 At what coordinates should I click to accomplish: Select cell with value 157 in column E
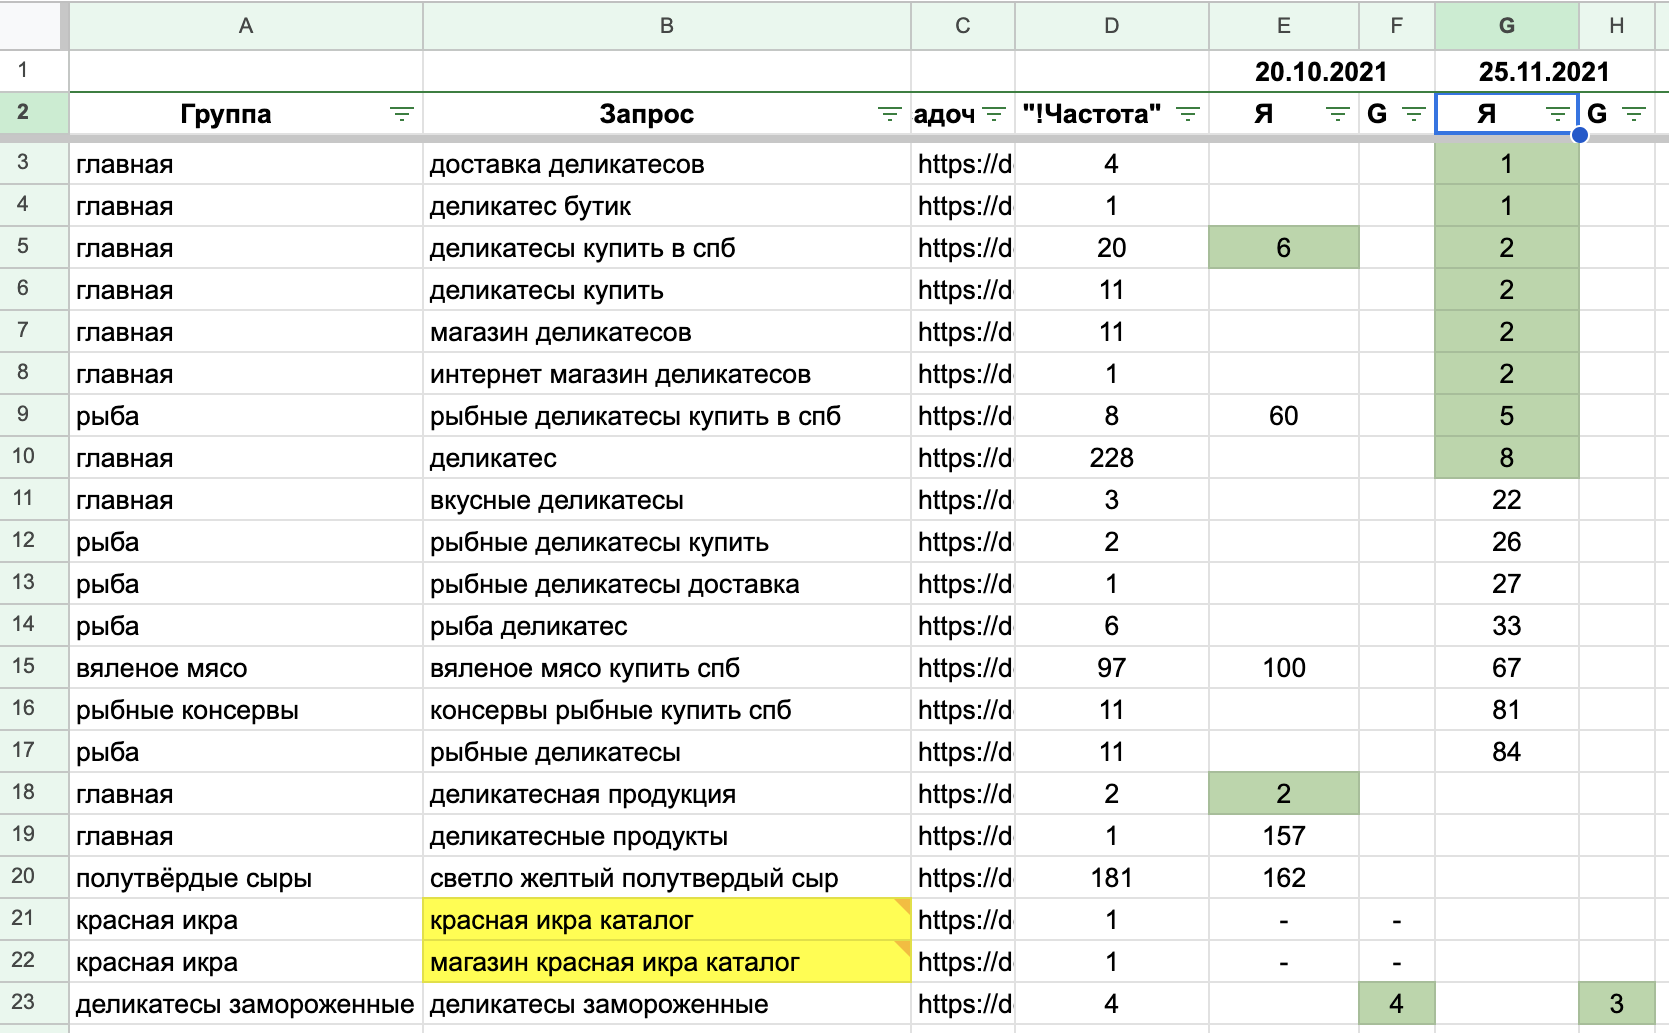pyautogui.click(x=1284, y=836)
